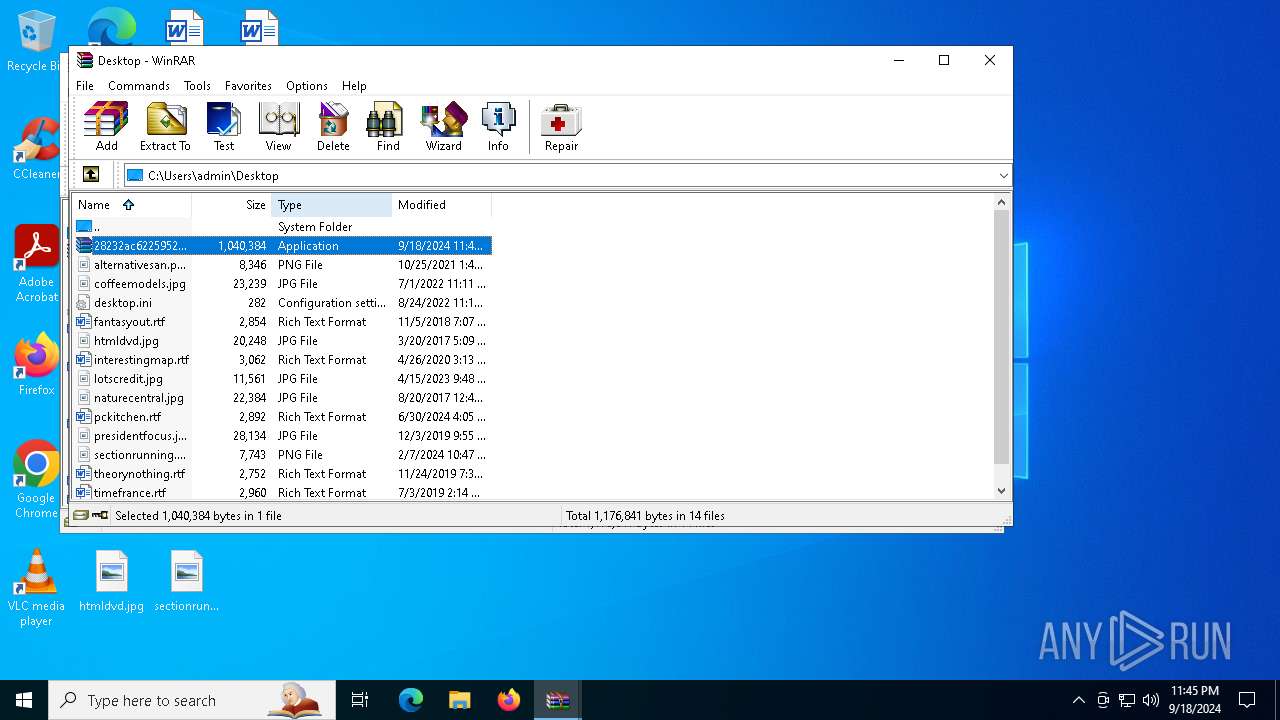Select VLC media player desktop shortcut
This screenshot has height=720, width=1280.
coord(36,588)
